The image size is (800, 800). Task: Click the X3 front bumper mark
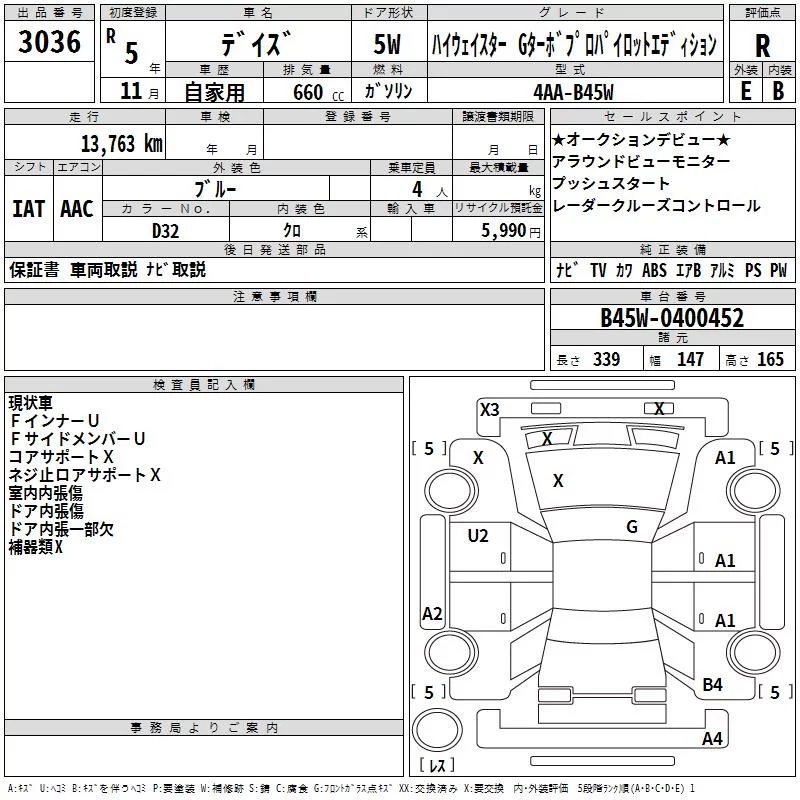click(x=489, y=410)
